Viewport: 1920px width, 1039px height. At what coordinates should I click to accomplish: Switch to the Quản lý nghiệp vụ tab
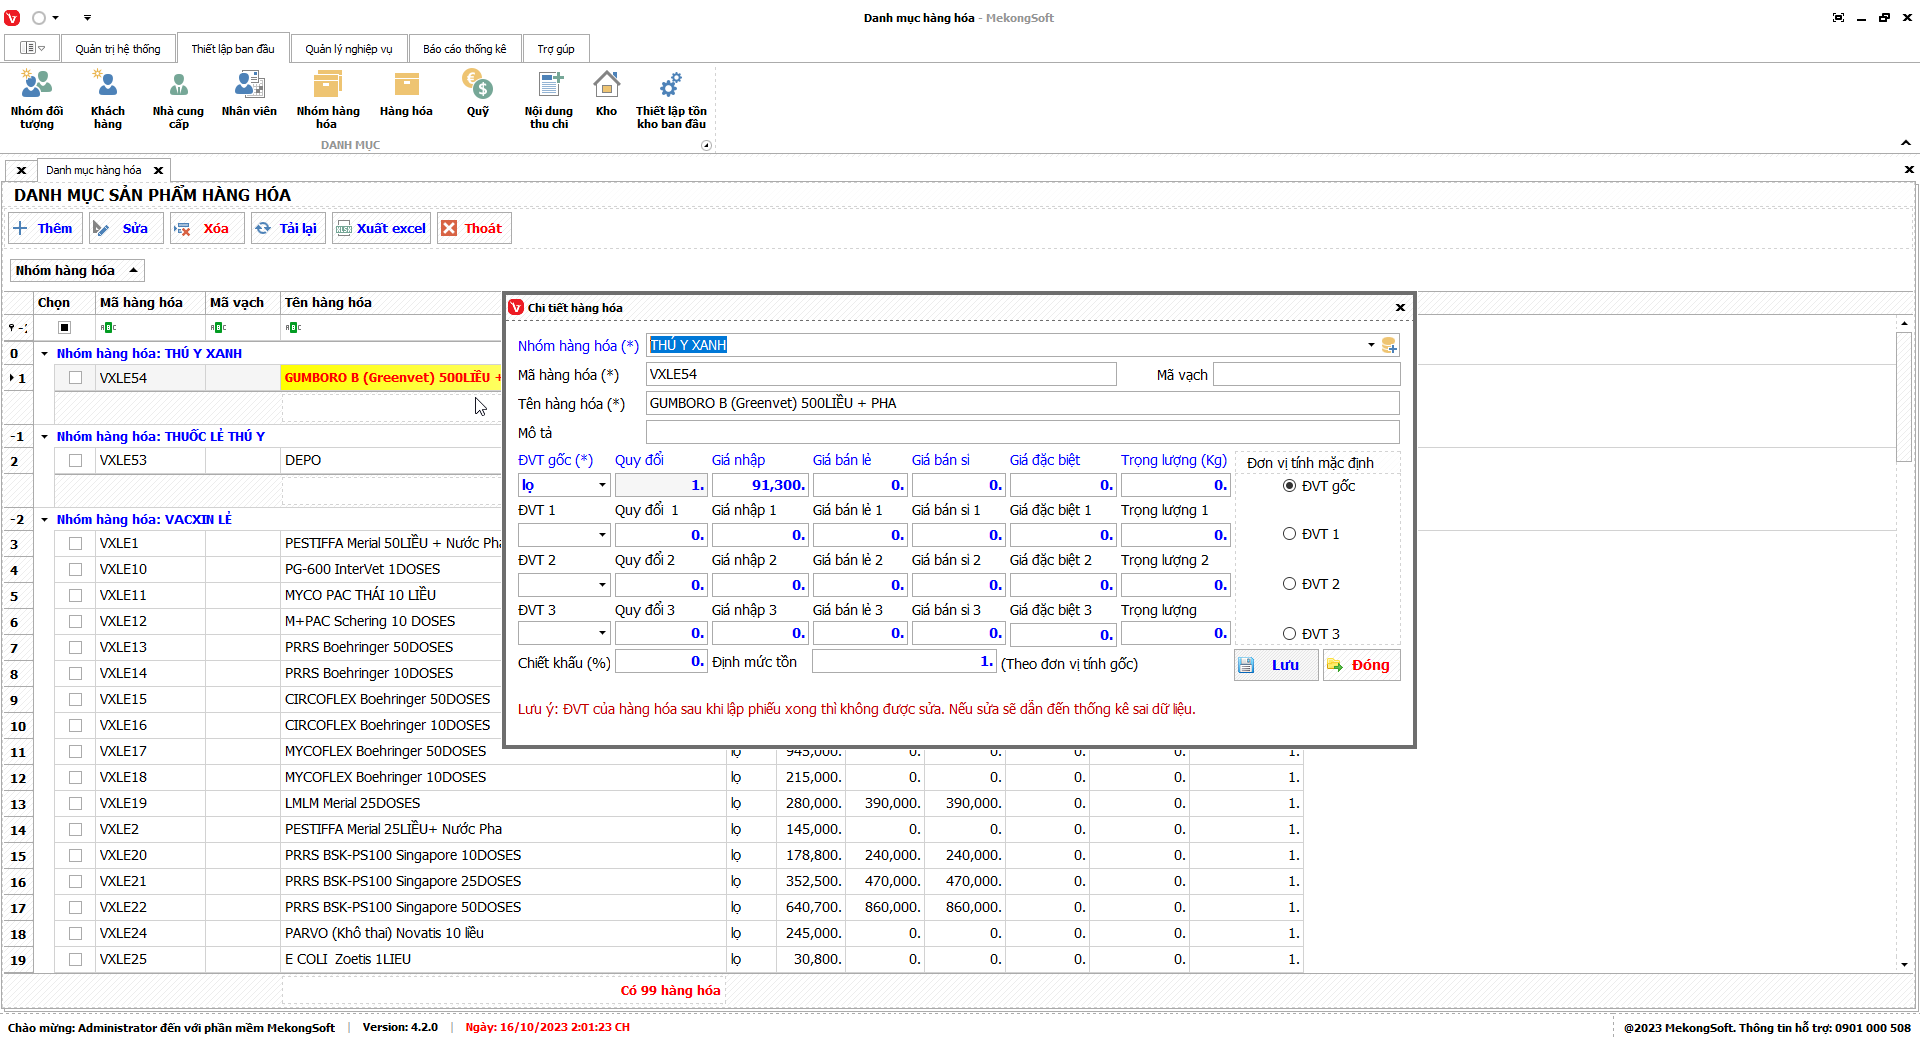348,49
